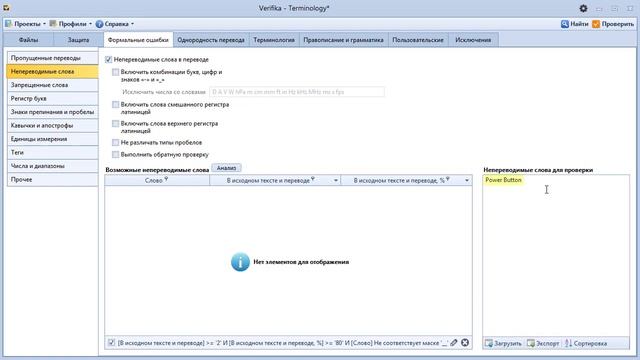Select Запрещенные слова in sidebar

(x=53, y=85)
